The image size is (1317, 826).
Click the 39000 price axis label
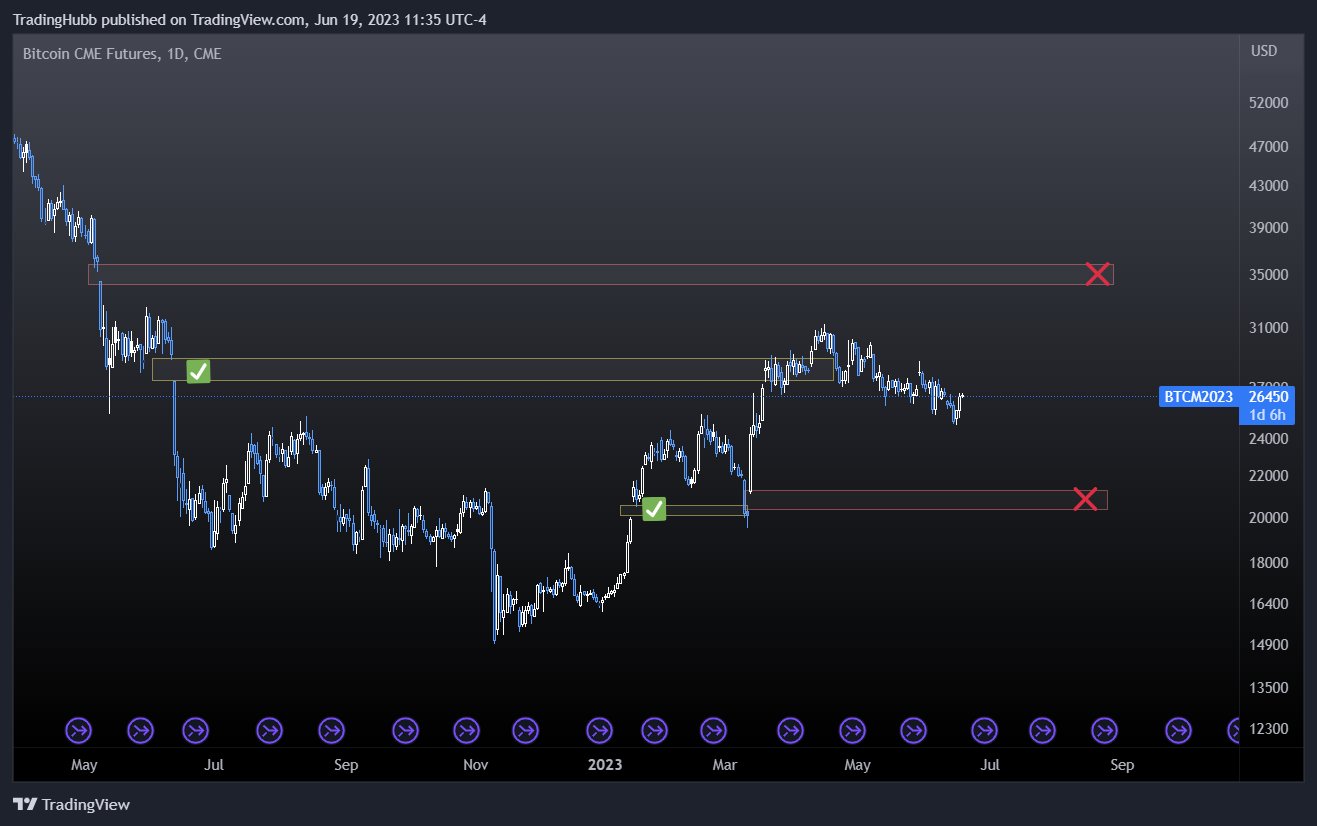1268,228
